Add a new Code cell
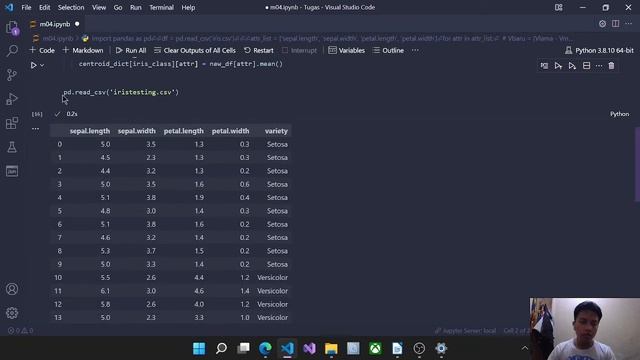640x360 pixels. tap(42, 50)
